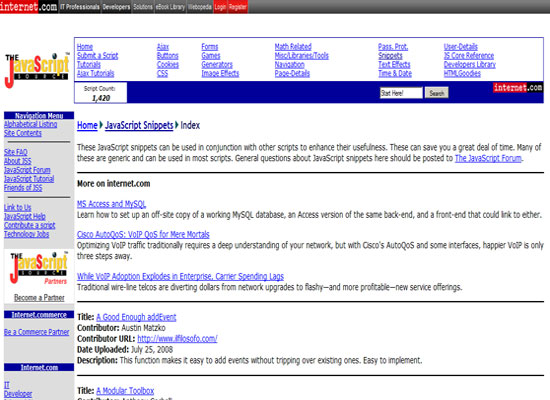Open the A Good Enough addEvent script
This screenshot has width=550, height=400.
[136, 317]
